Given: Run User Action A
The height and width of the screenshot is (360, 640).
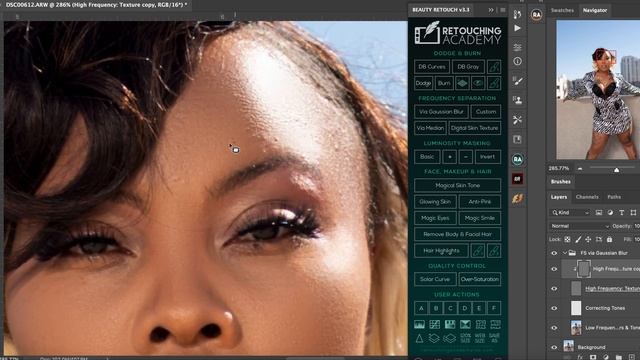Looking at the screenshot, I should 421,308.
